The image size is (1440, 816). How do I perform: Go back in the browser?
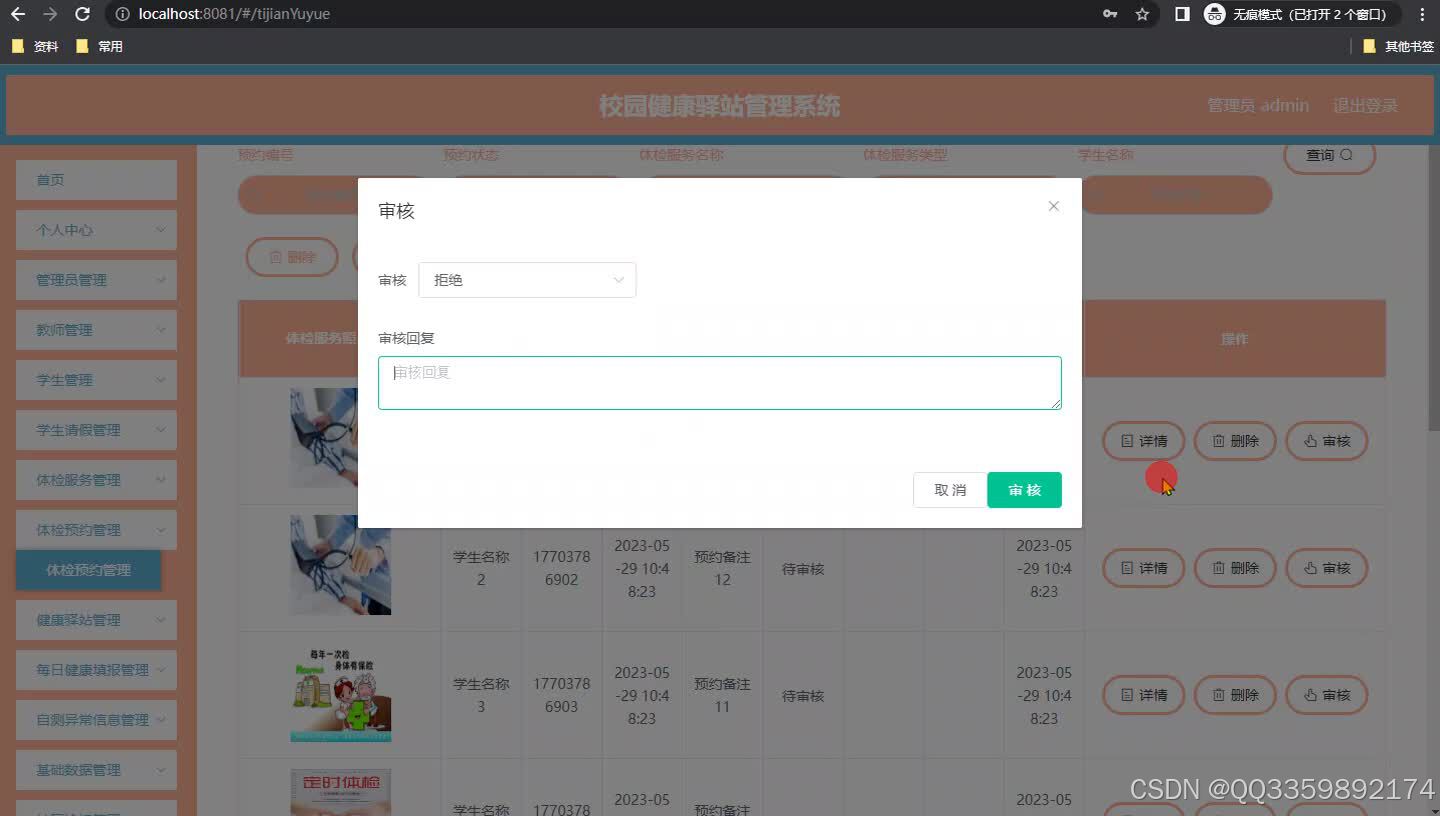click(x=17, y=14)
